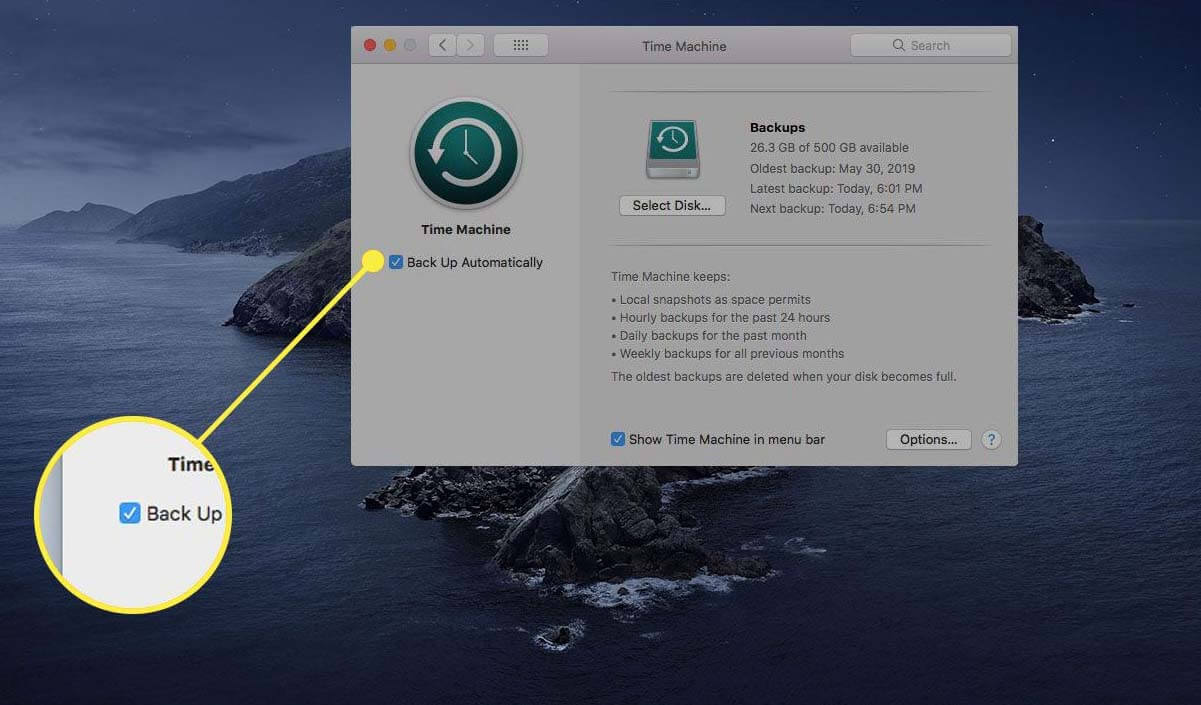The height and width of the screenshot is (705, 1201).
Task: Click the "Backups" disk name
Action: [777, 128]
